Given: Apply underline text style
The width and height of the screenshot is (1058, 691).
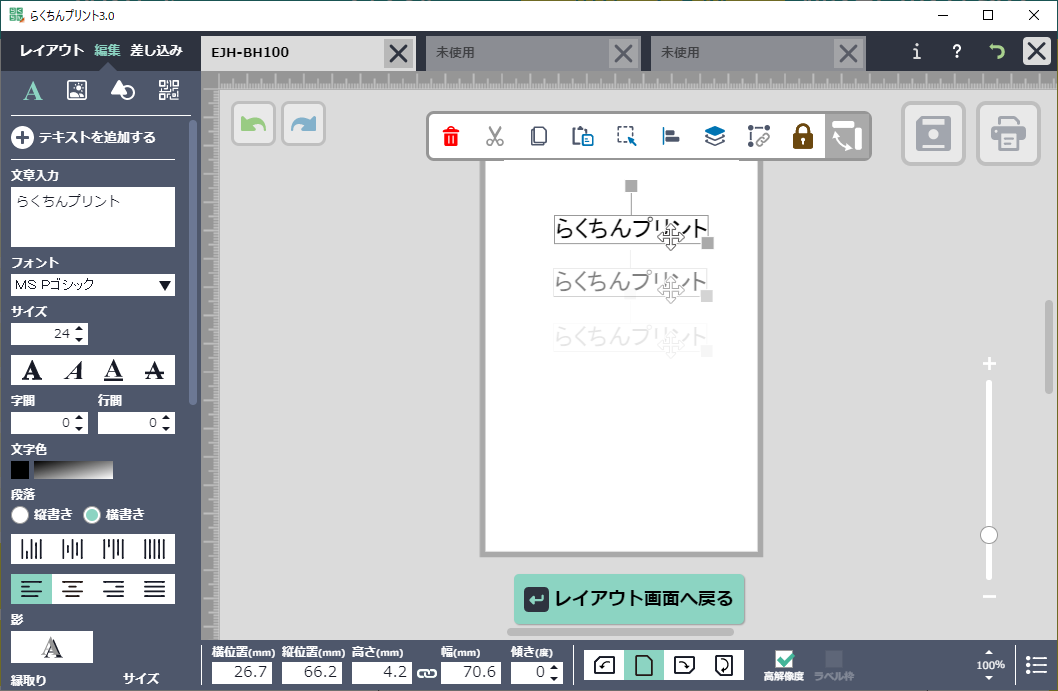Looking at the screenshot, I should (x=113, y=370).
